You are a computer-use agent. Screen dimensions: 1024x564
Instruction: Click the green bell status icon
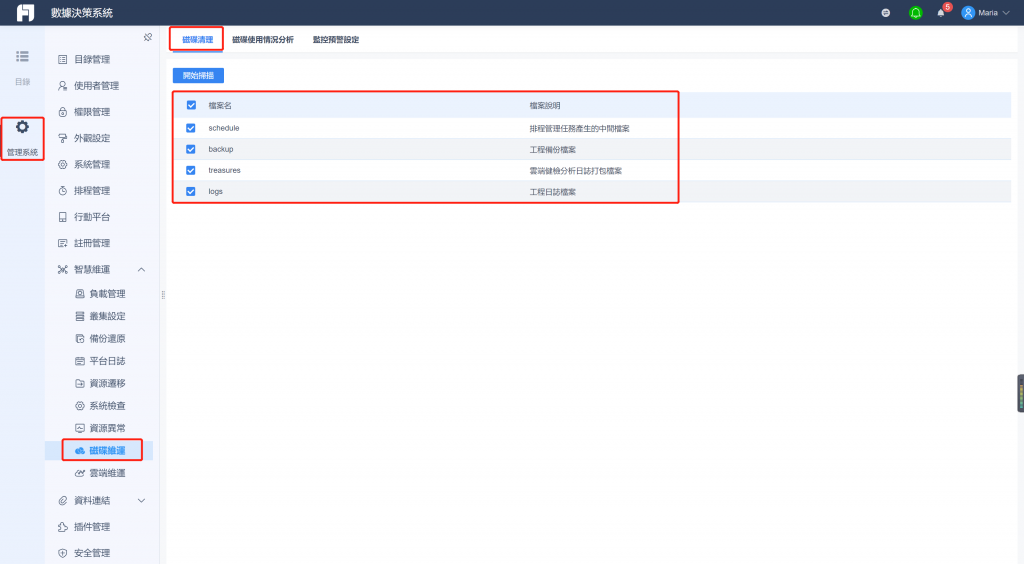(916, 13)
